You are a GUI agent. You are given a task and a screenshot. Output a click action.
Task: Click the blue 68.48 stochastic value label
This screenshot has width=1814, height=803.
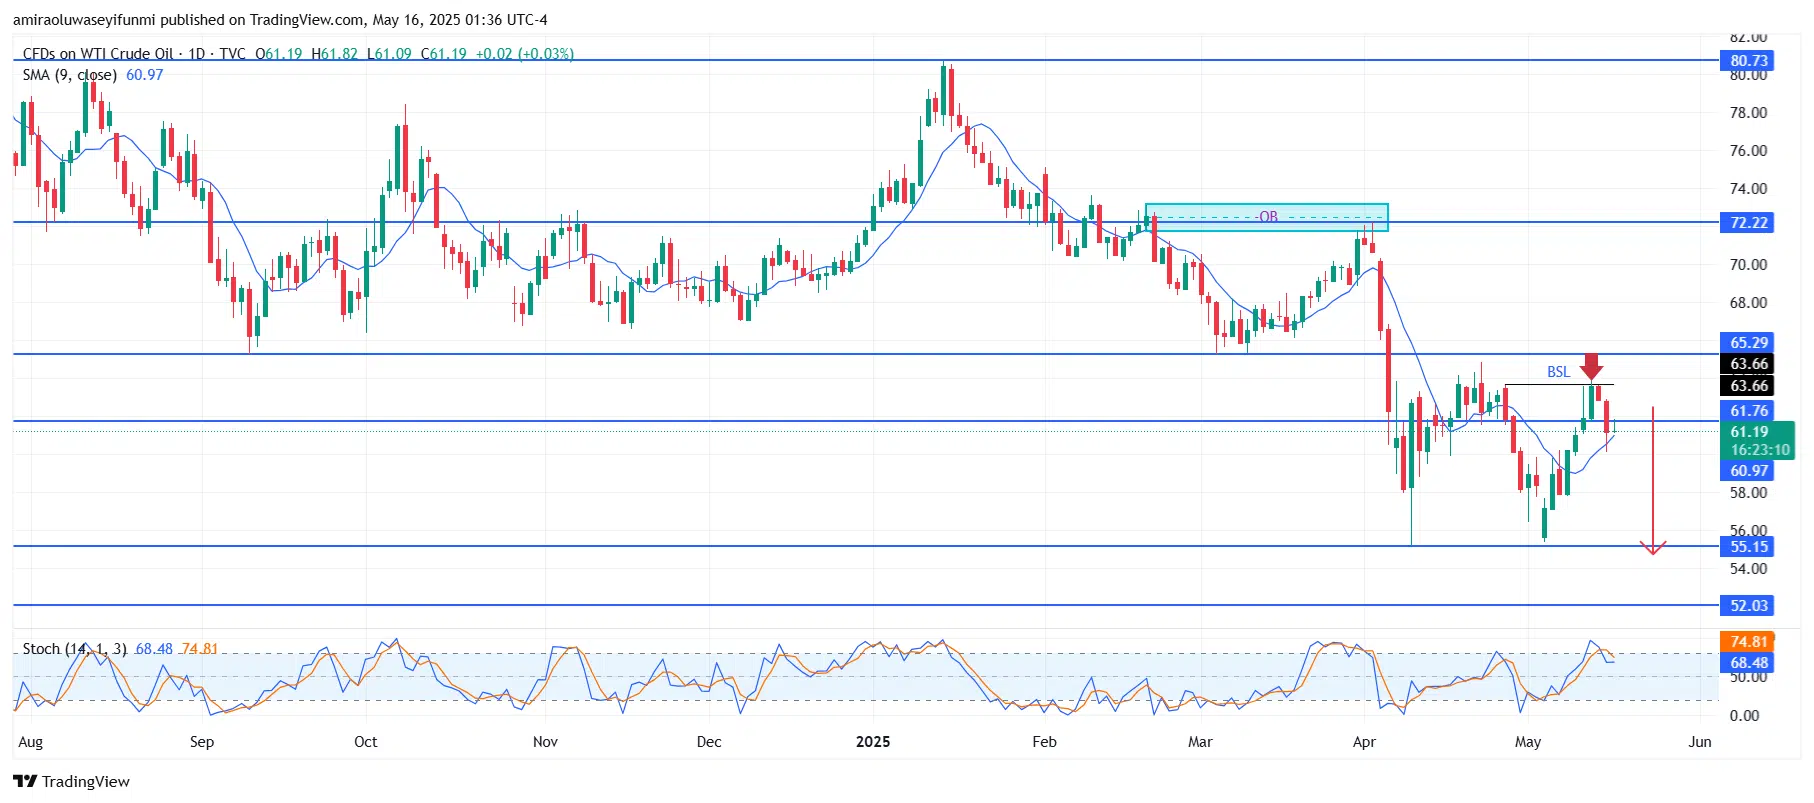(1749, 663)
